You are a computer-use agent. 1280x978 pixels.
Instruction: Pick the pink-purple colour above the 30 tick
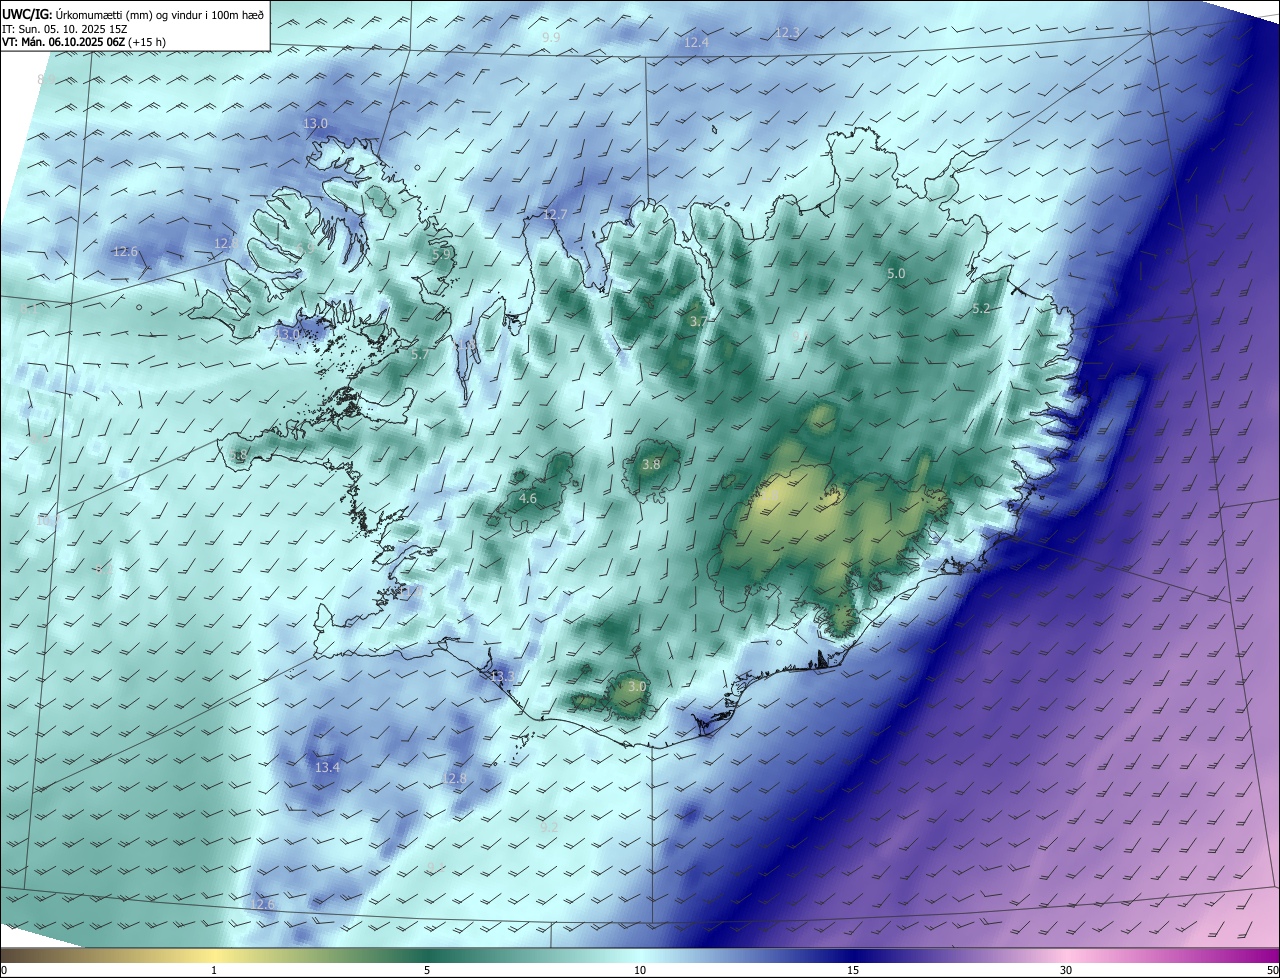pyautogui.click(x=1066, y=955)
